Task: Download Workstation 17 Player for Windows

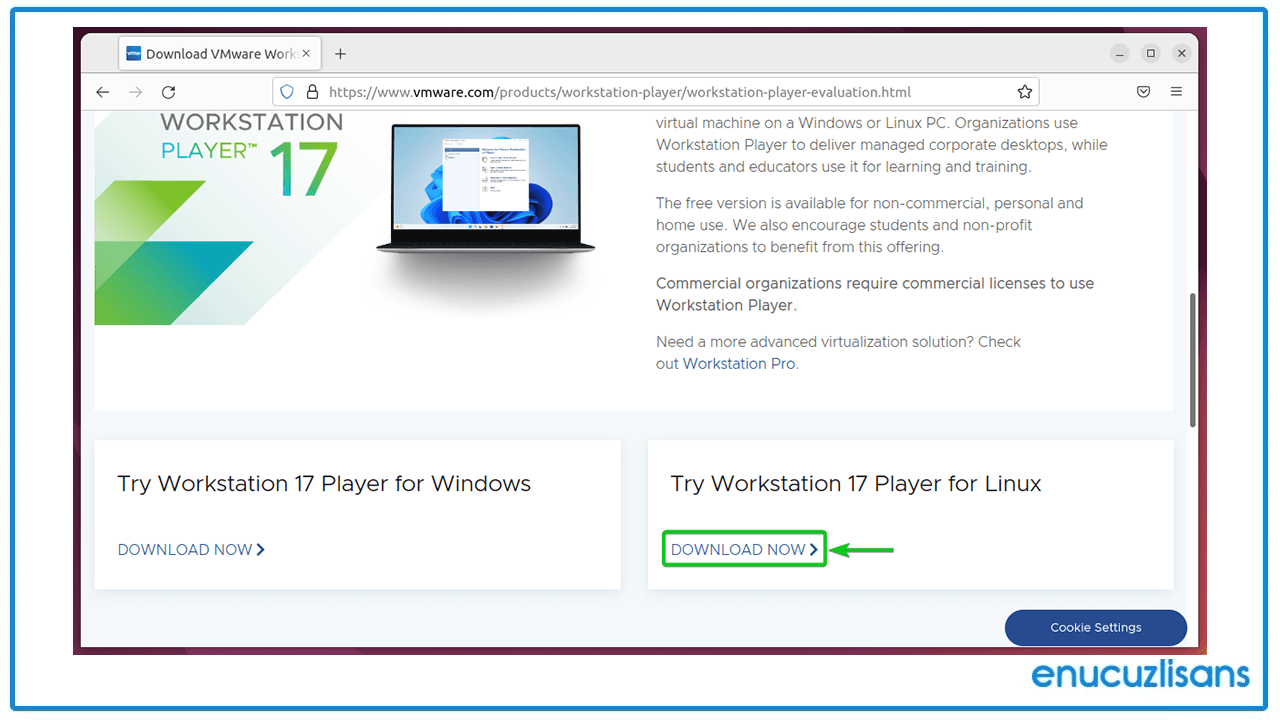Action: click(190, 549)
